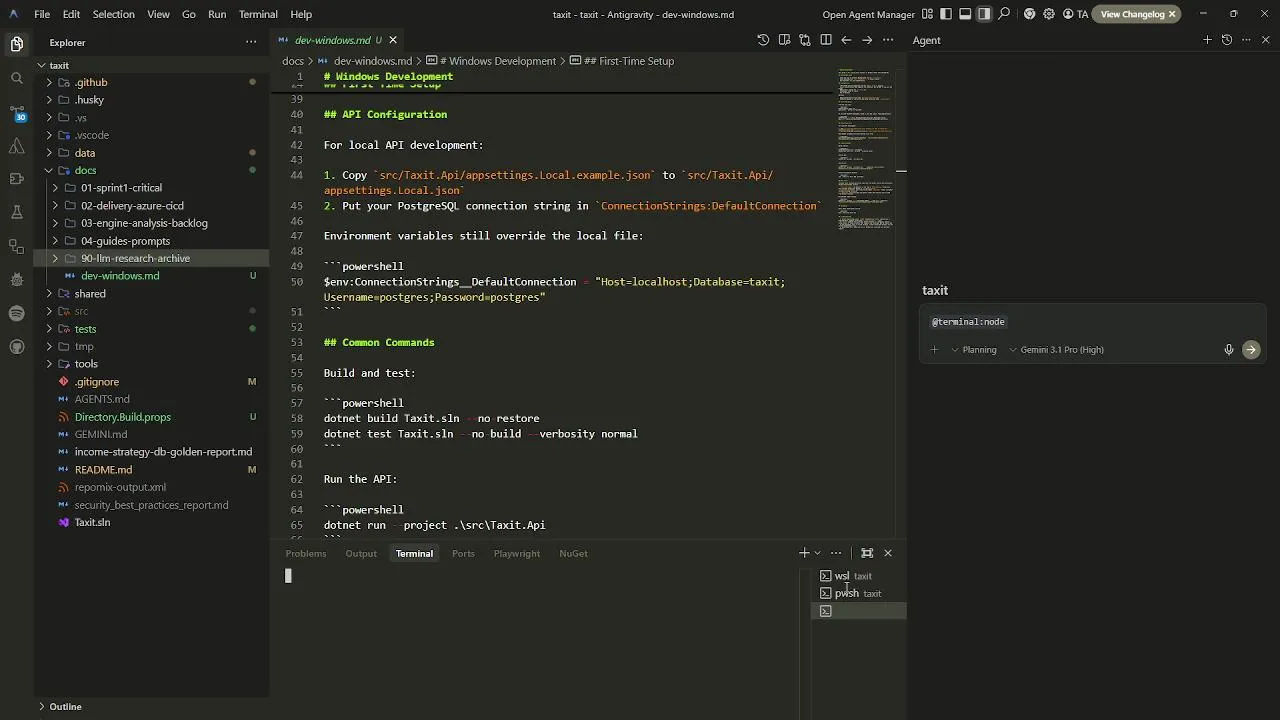Screen dimensions: 1280x720
Task: Click the First-Time Setup breadcrumb
Action: 629,61
